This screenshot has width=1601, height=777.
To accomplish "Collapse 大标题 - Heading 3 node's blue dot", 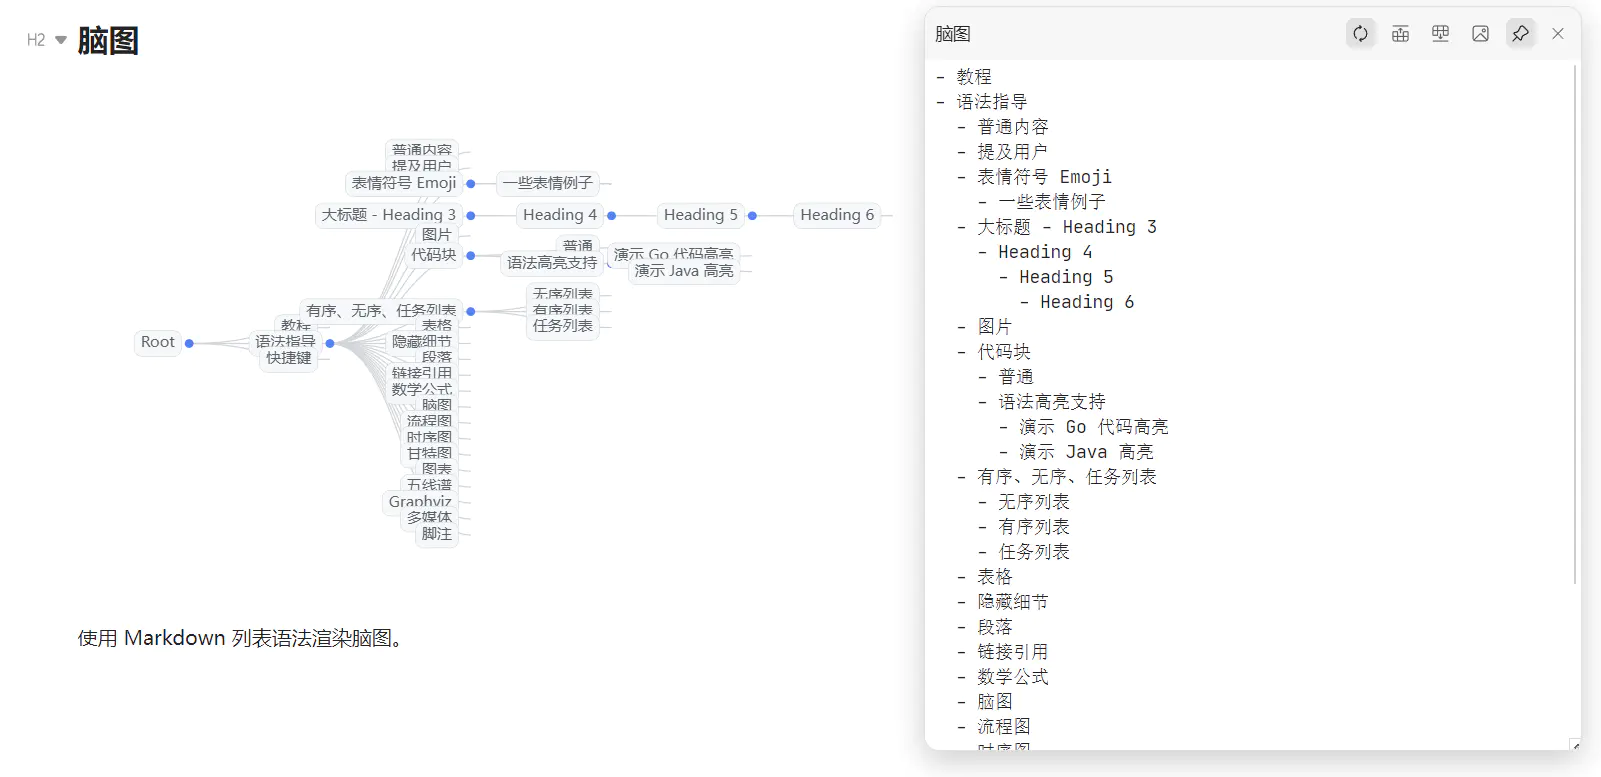I will pyautogui.click(x=471, y=216).
